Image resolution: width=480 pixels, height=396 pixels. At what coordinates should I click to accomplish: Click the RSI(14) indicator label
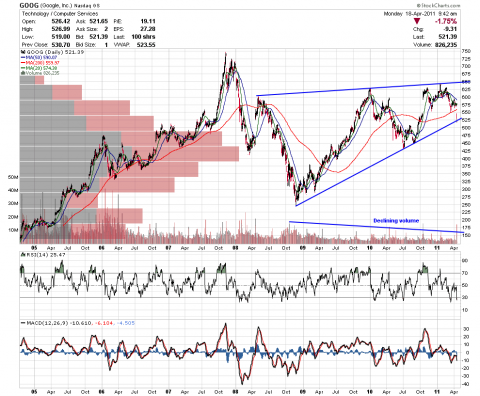coord(43,255)
